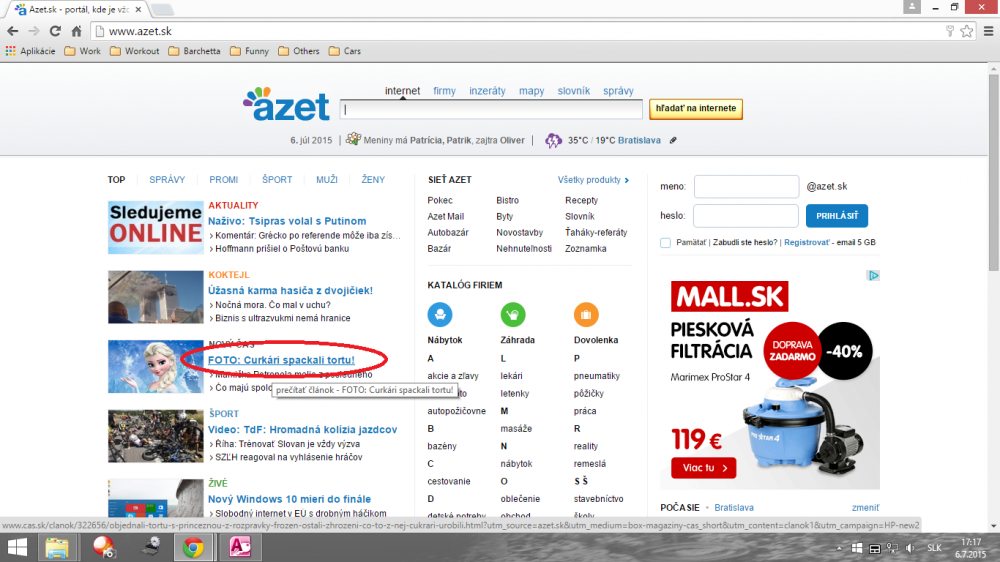Open Zabudli ste heslo link

pos(745,242)
